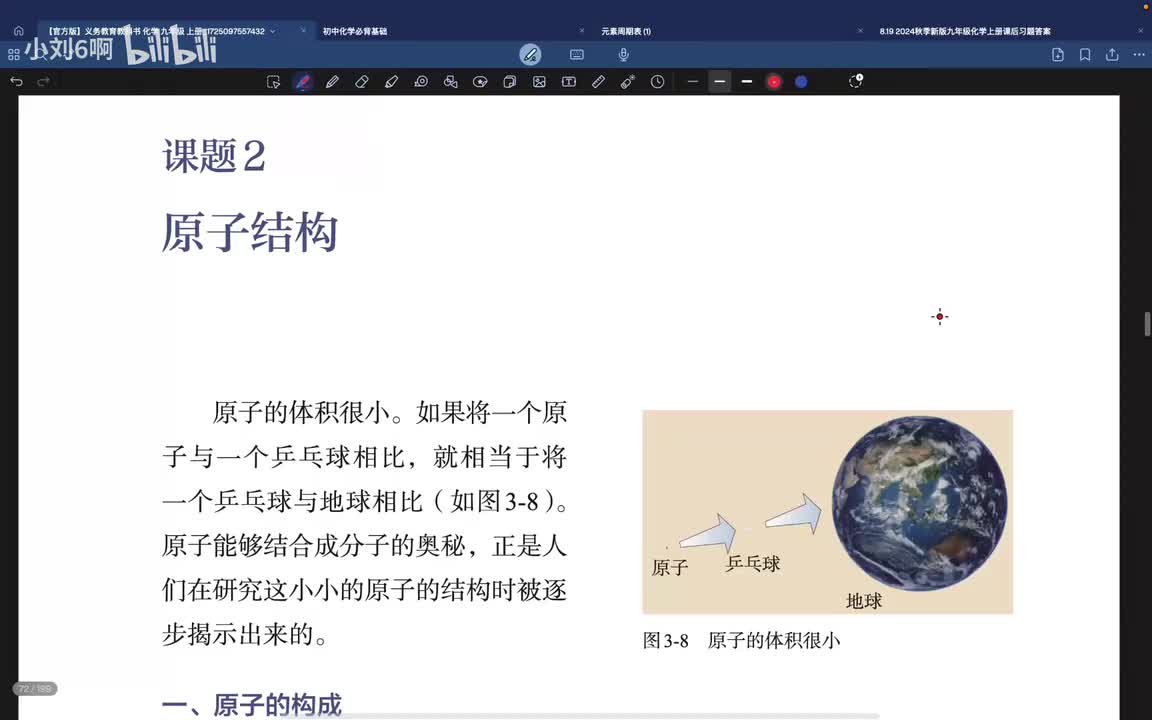Image resolution: width=1152 pixels, height=720 pixels.
Task: Select the highlighter tool
Action: click(391, 82)
